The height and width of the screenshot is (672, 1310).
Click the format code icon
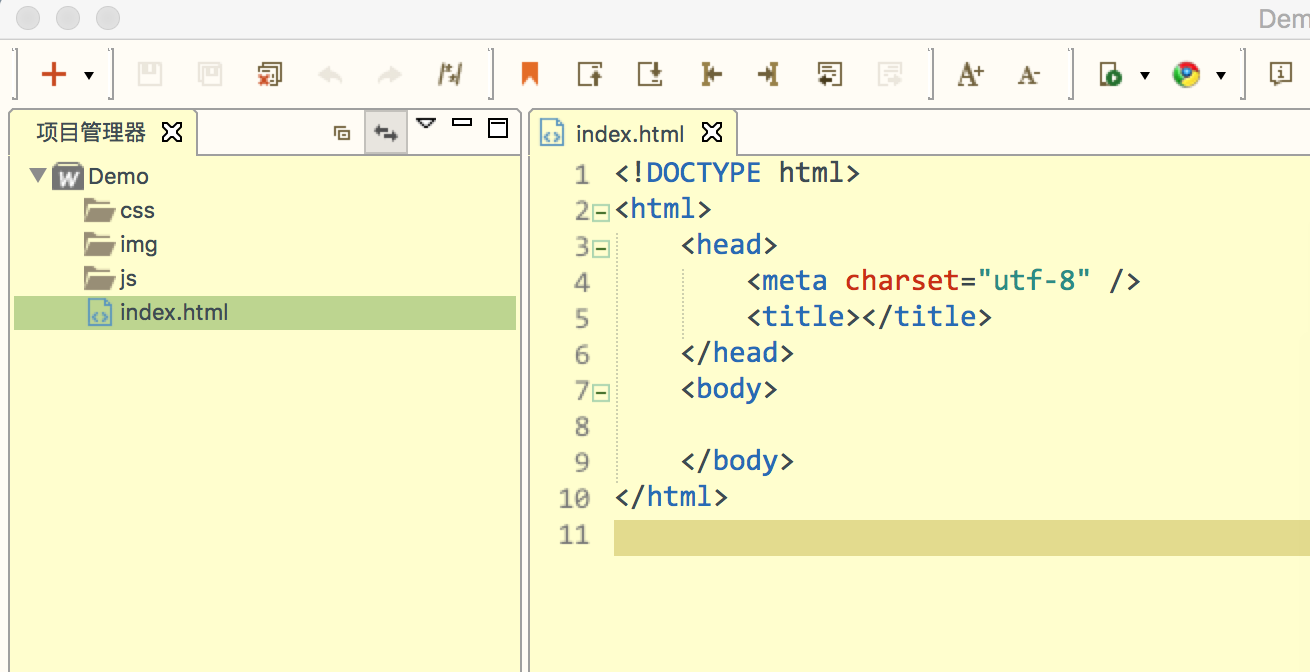click(x=449, y=74)
